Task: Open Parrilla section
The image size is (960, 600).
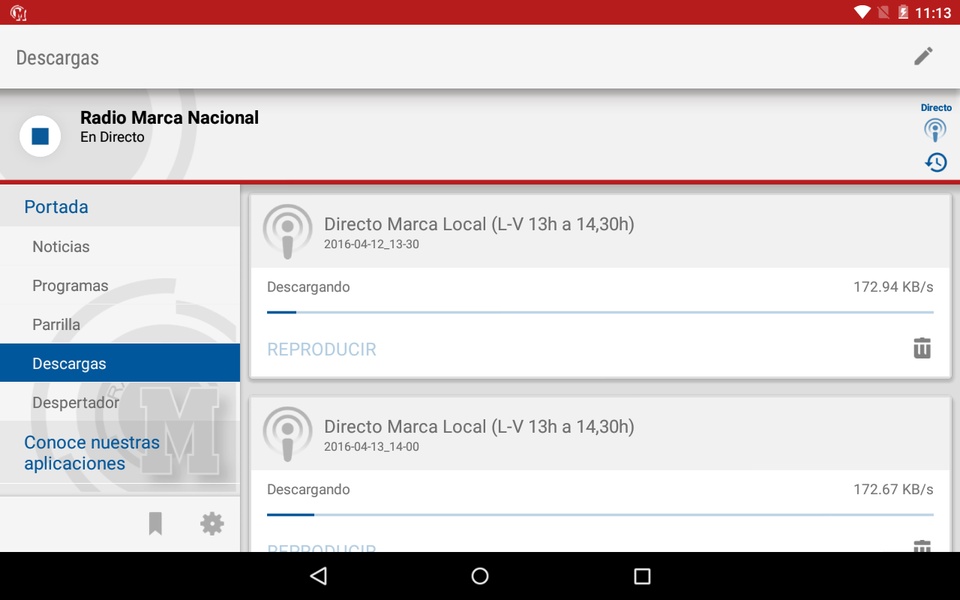Action: tap(120, 324)
